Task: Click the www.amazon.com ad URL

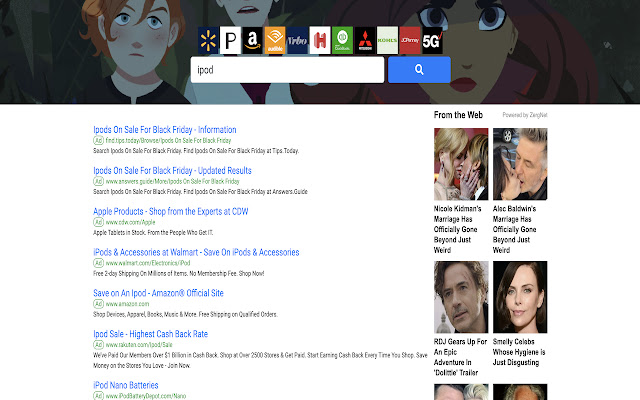Action: point(127,304)
